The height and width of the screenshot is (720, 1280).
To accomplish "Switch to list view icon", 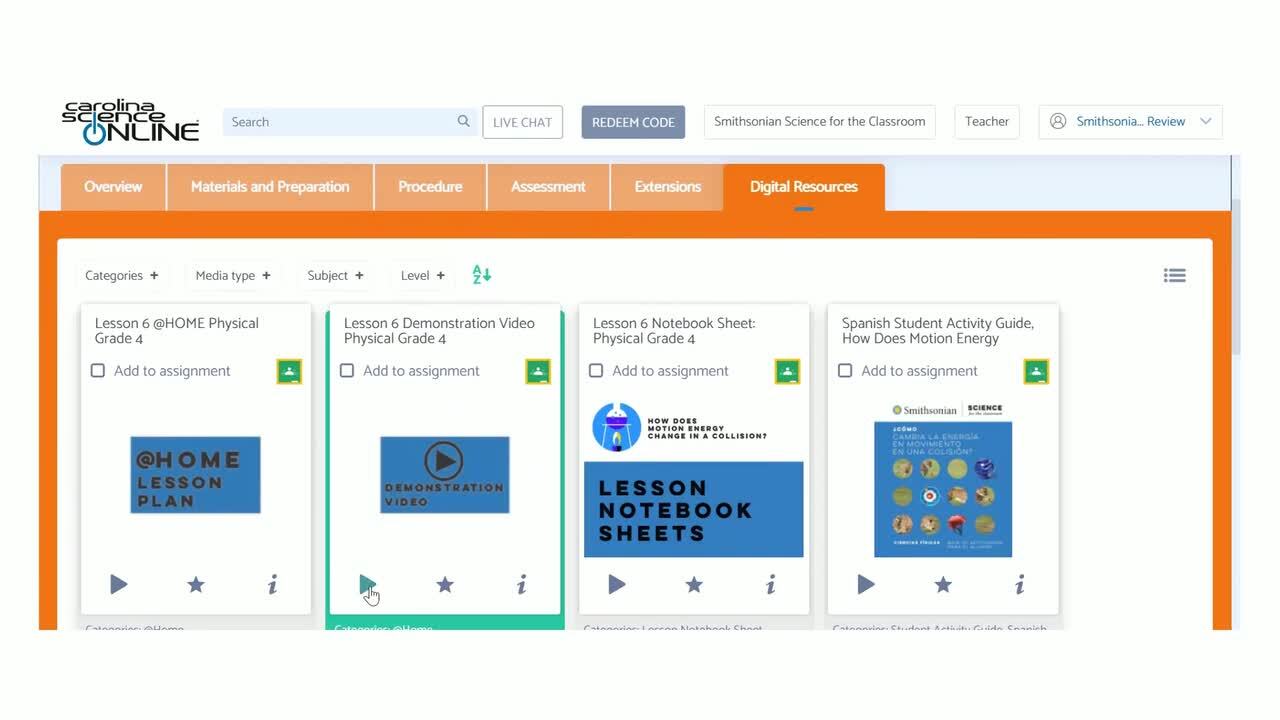I will click(x=1175, y=275).
